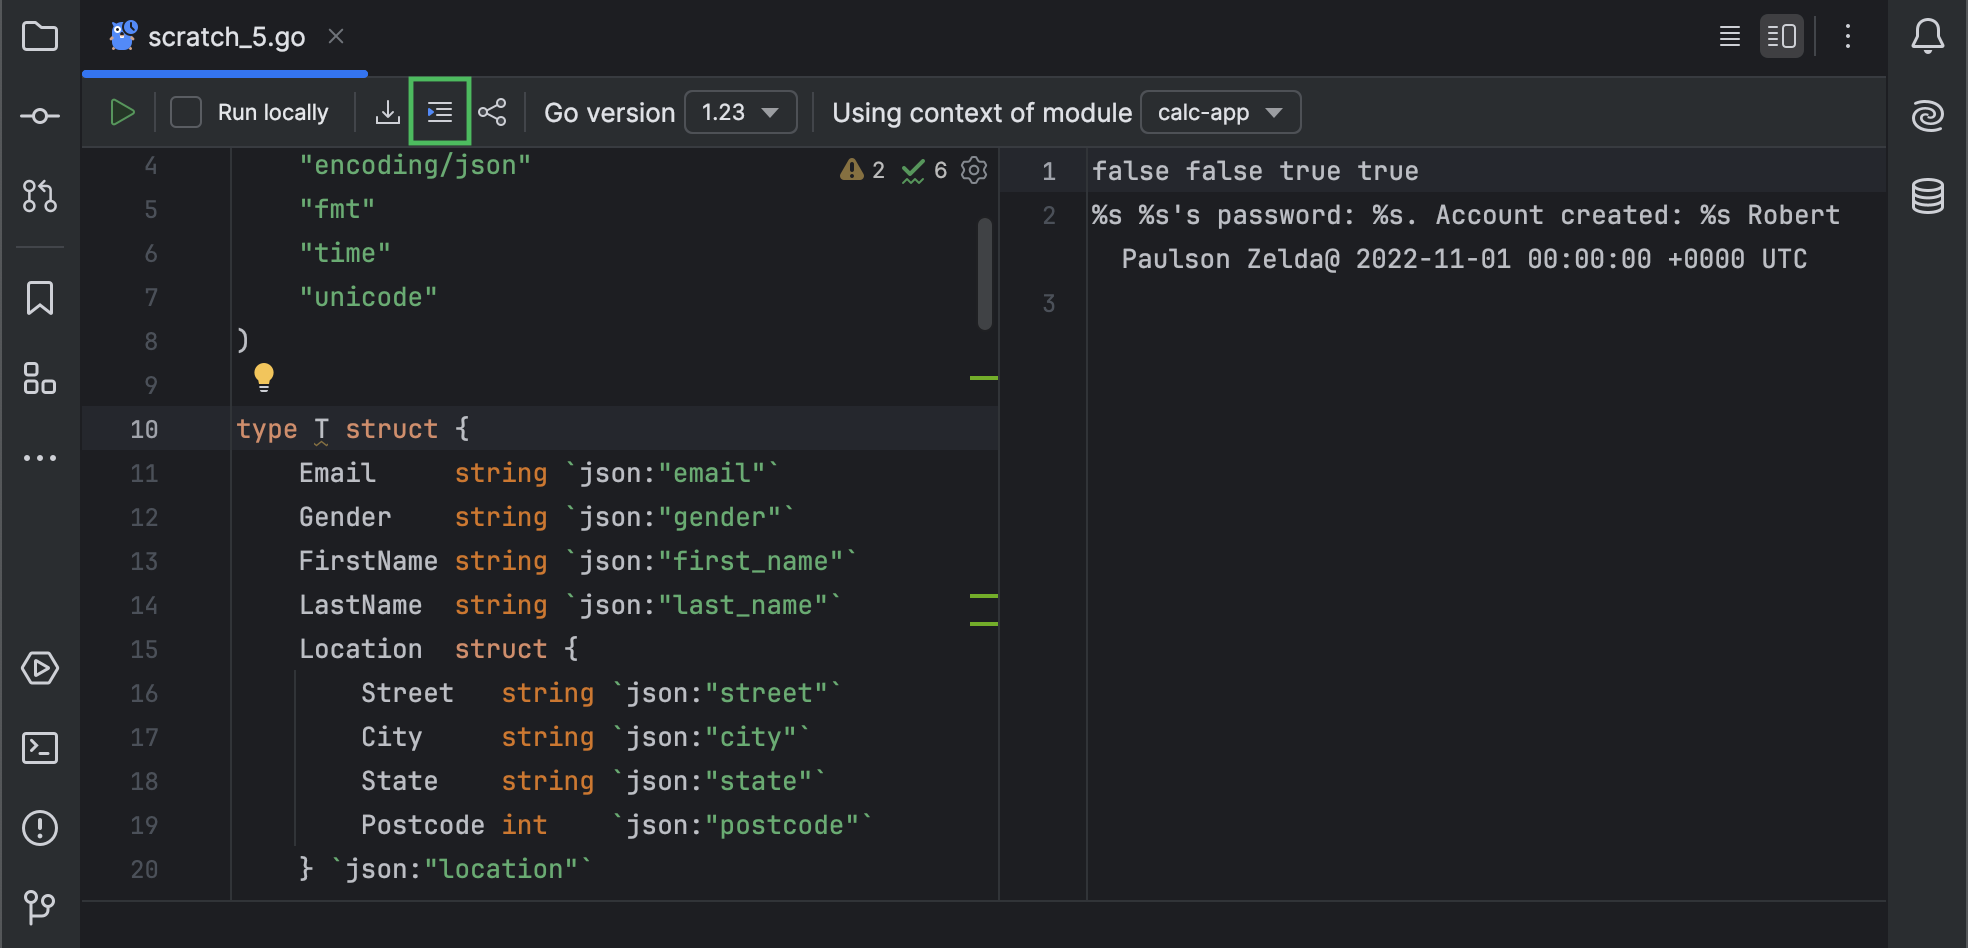This screenshot has height=948, width=1968.
Task: Expand the More tool windows ellipsis menu
Action: point(39,458)
